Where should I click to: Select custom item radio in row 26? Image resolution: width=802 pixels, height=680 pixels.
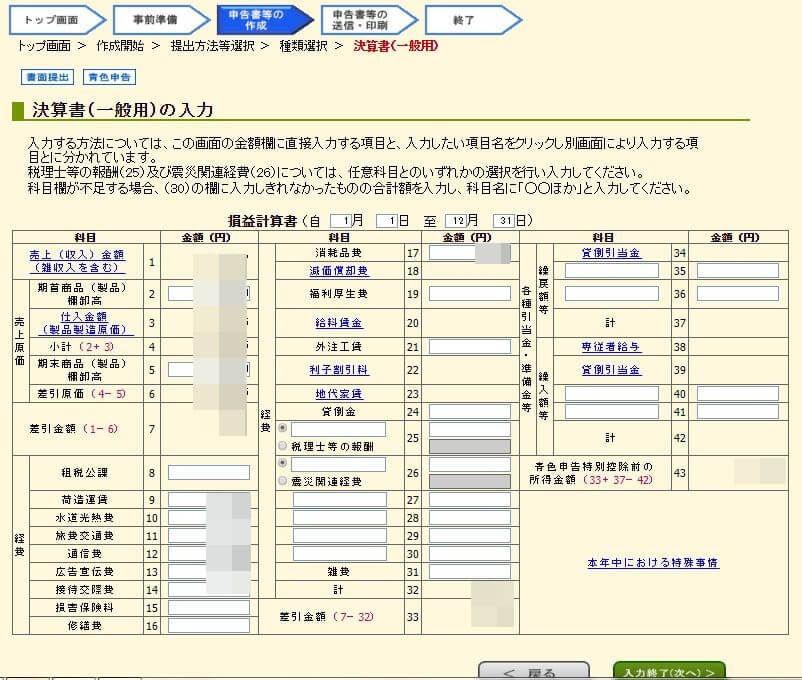click(282, 463)
